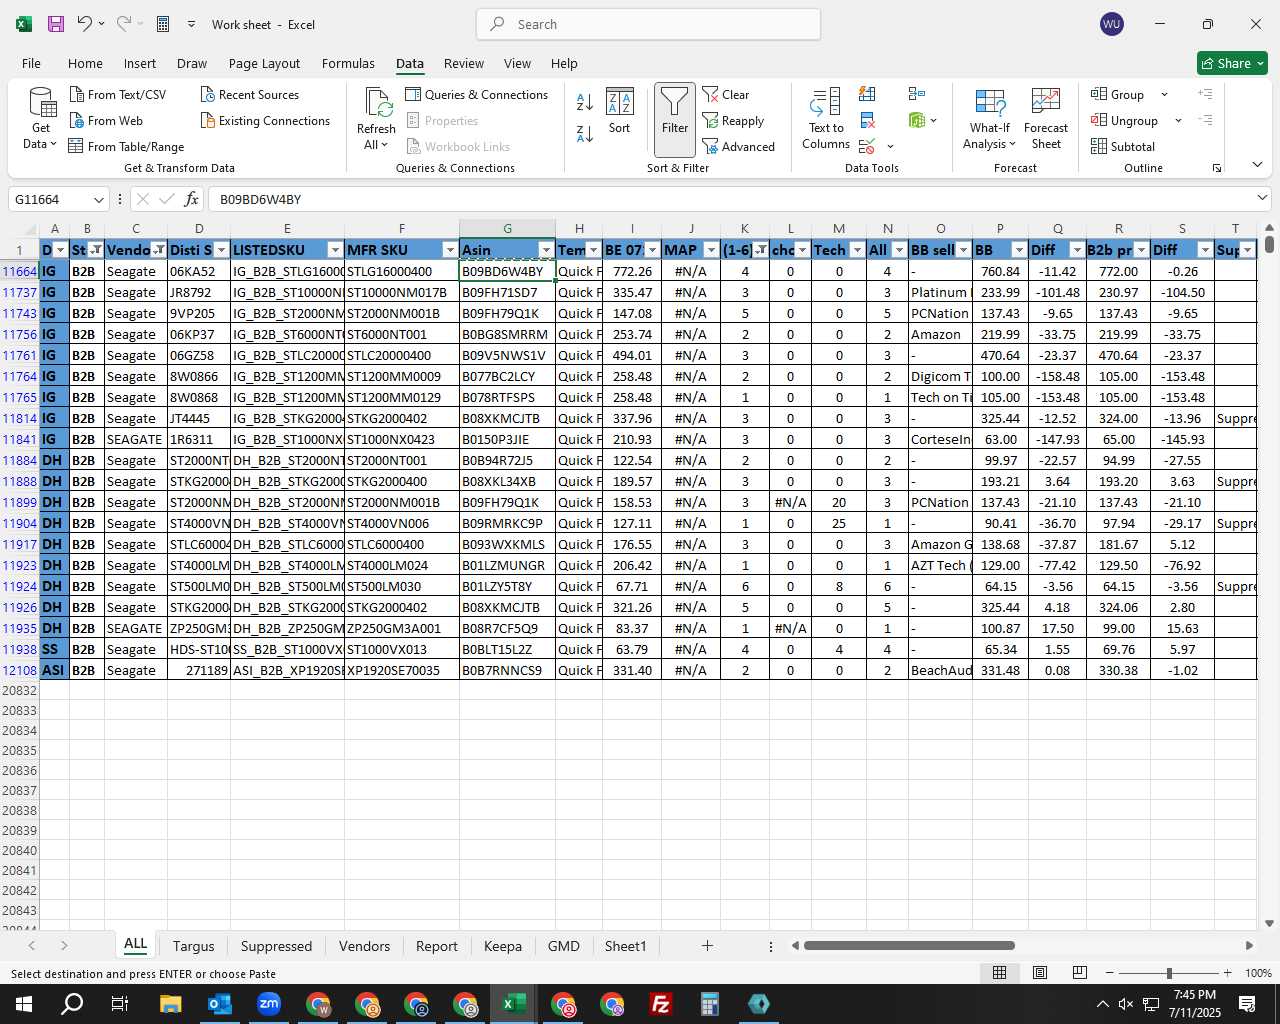
Task: Sort A to Z ascending
Action: pyautogui.click(x=585, y=102)
